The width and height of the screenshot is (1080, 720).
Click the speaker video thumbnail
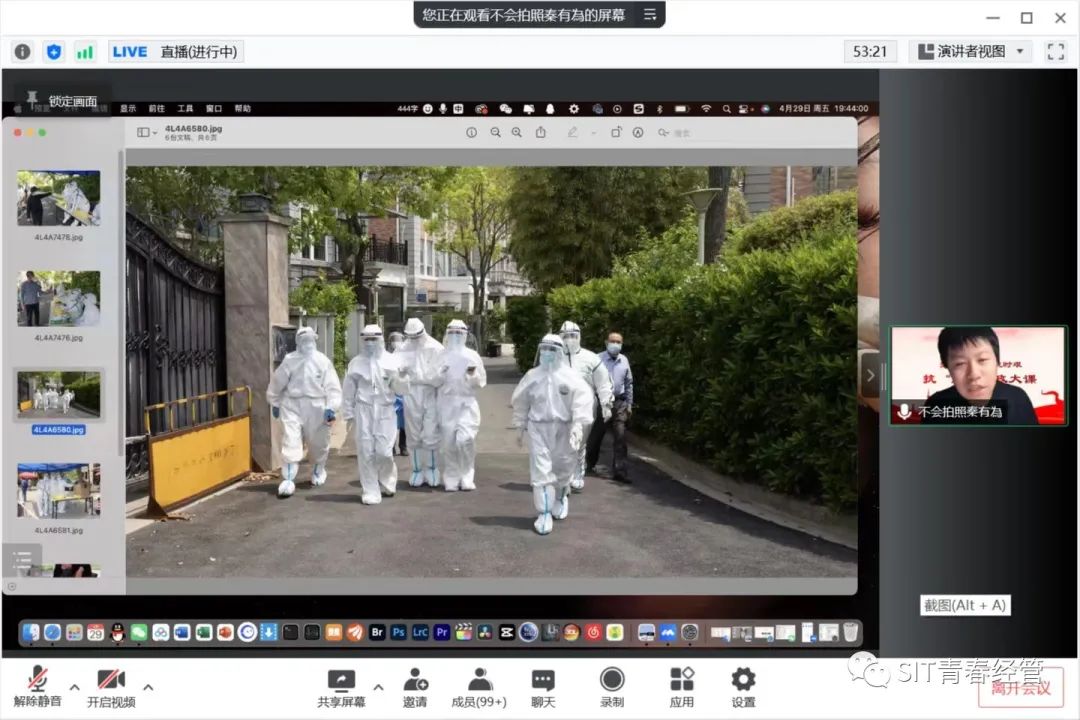click(x=978, y=375)
